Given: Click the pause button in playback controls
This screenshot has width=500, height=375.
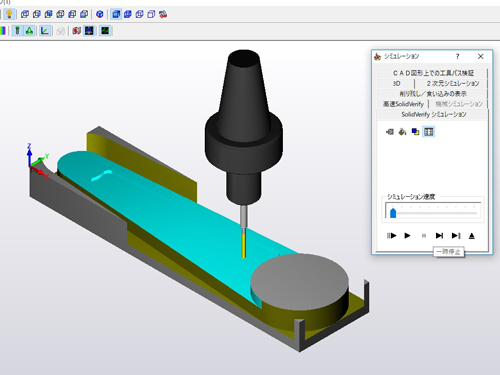Looking at the screenshot, I should tap(424, 236).
